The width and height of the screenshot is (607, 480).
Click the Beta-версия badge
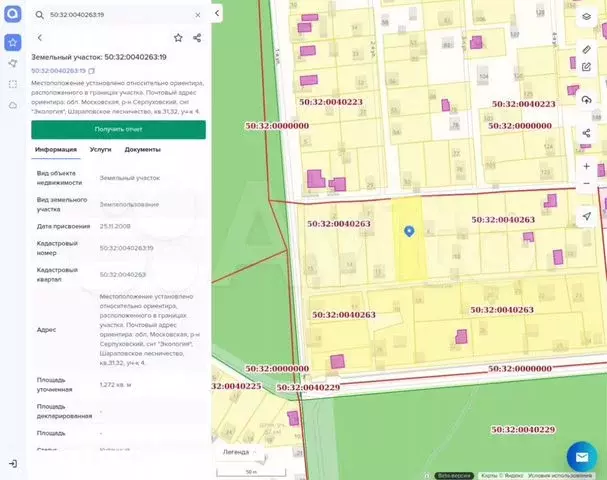coord(454,475)
